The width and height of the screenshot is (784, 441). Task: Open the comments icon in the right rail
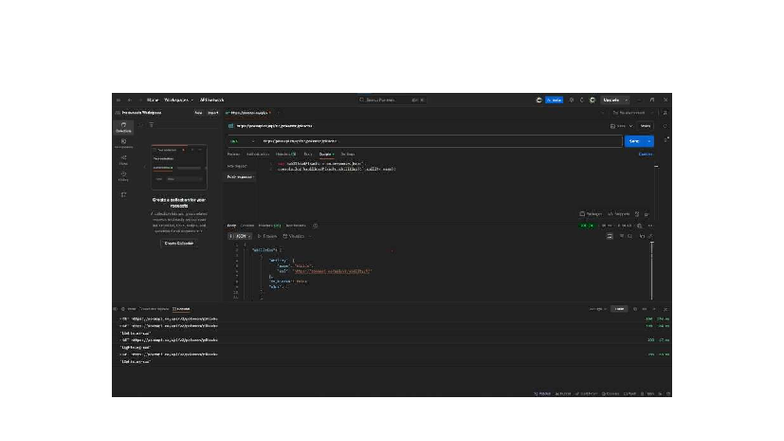click(665, 126)
